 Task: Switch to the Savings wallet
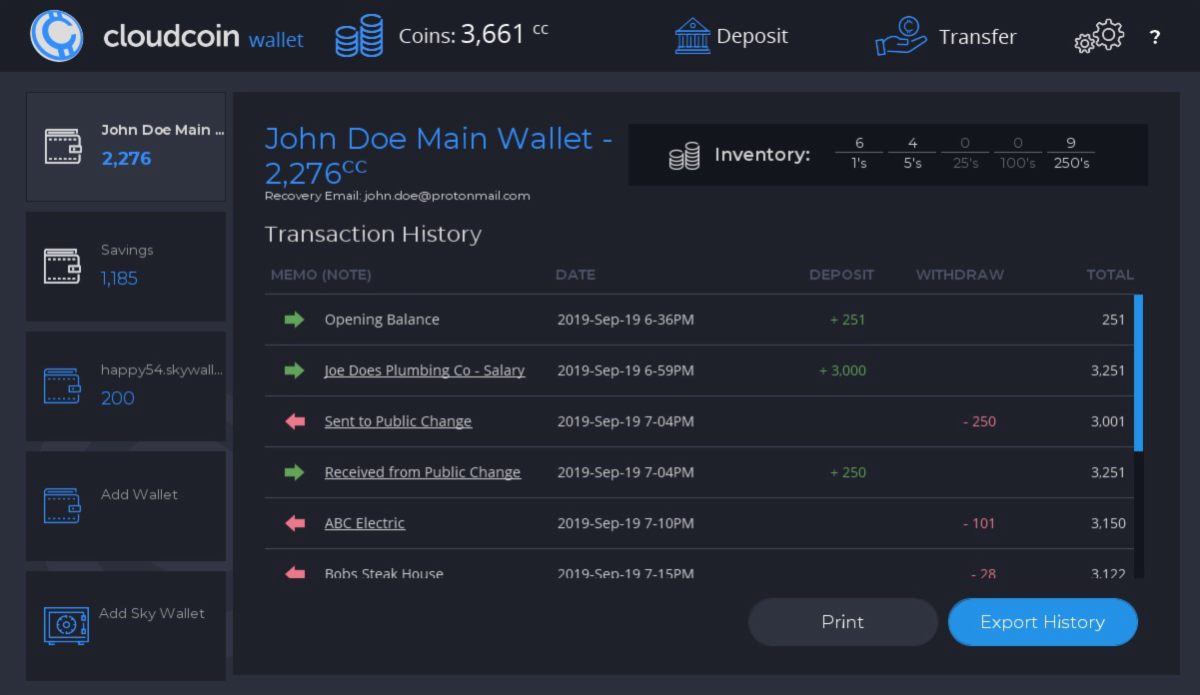click(126, 267)
